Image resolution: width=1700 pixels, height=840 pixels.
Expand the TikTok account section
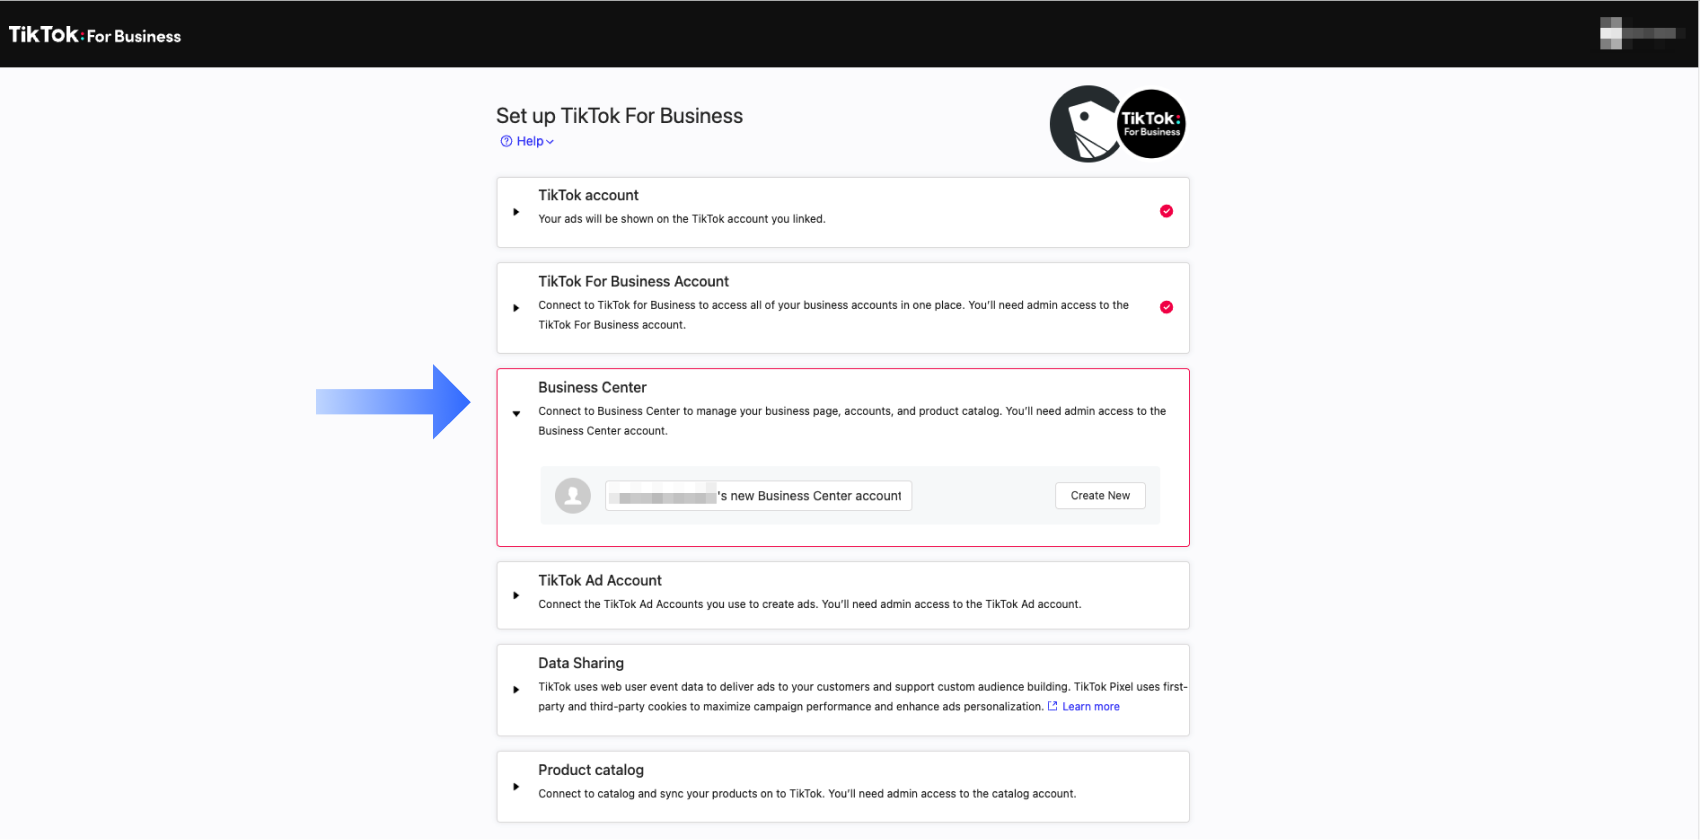(516, 212)
